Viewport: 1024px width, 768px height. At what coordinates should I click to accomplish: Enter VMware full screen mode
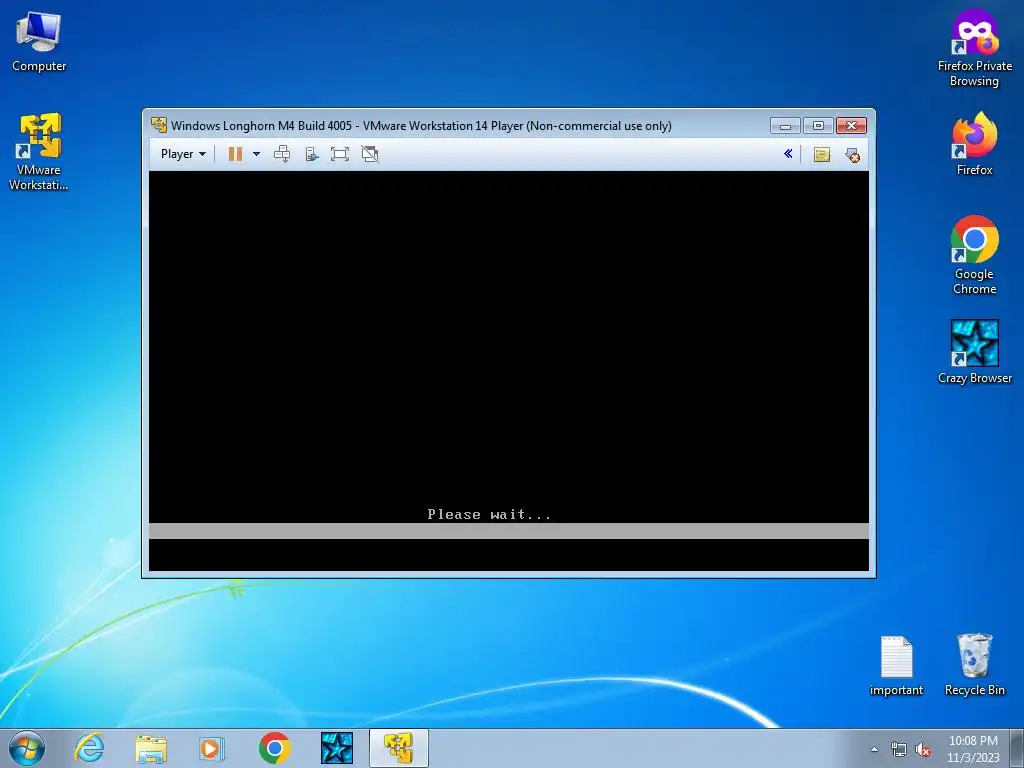coord(340,154)
